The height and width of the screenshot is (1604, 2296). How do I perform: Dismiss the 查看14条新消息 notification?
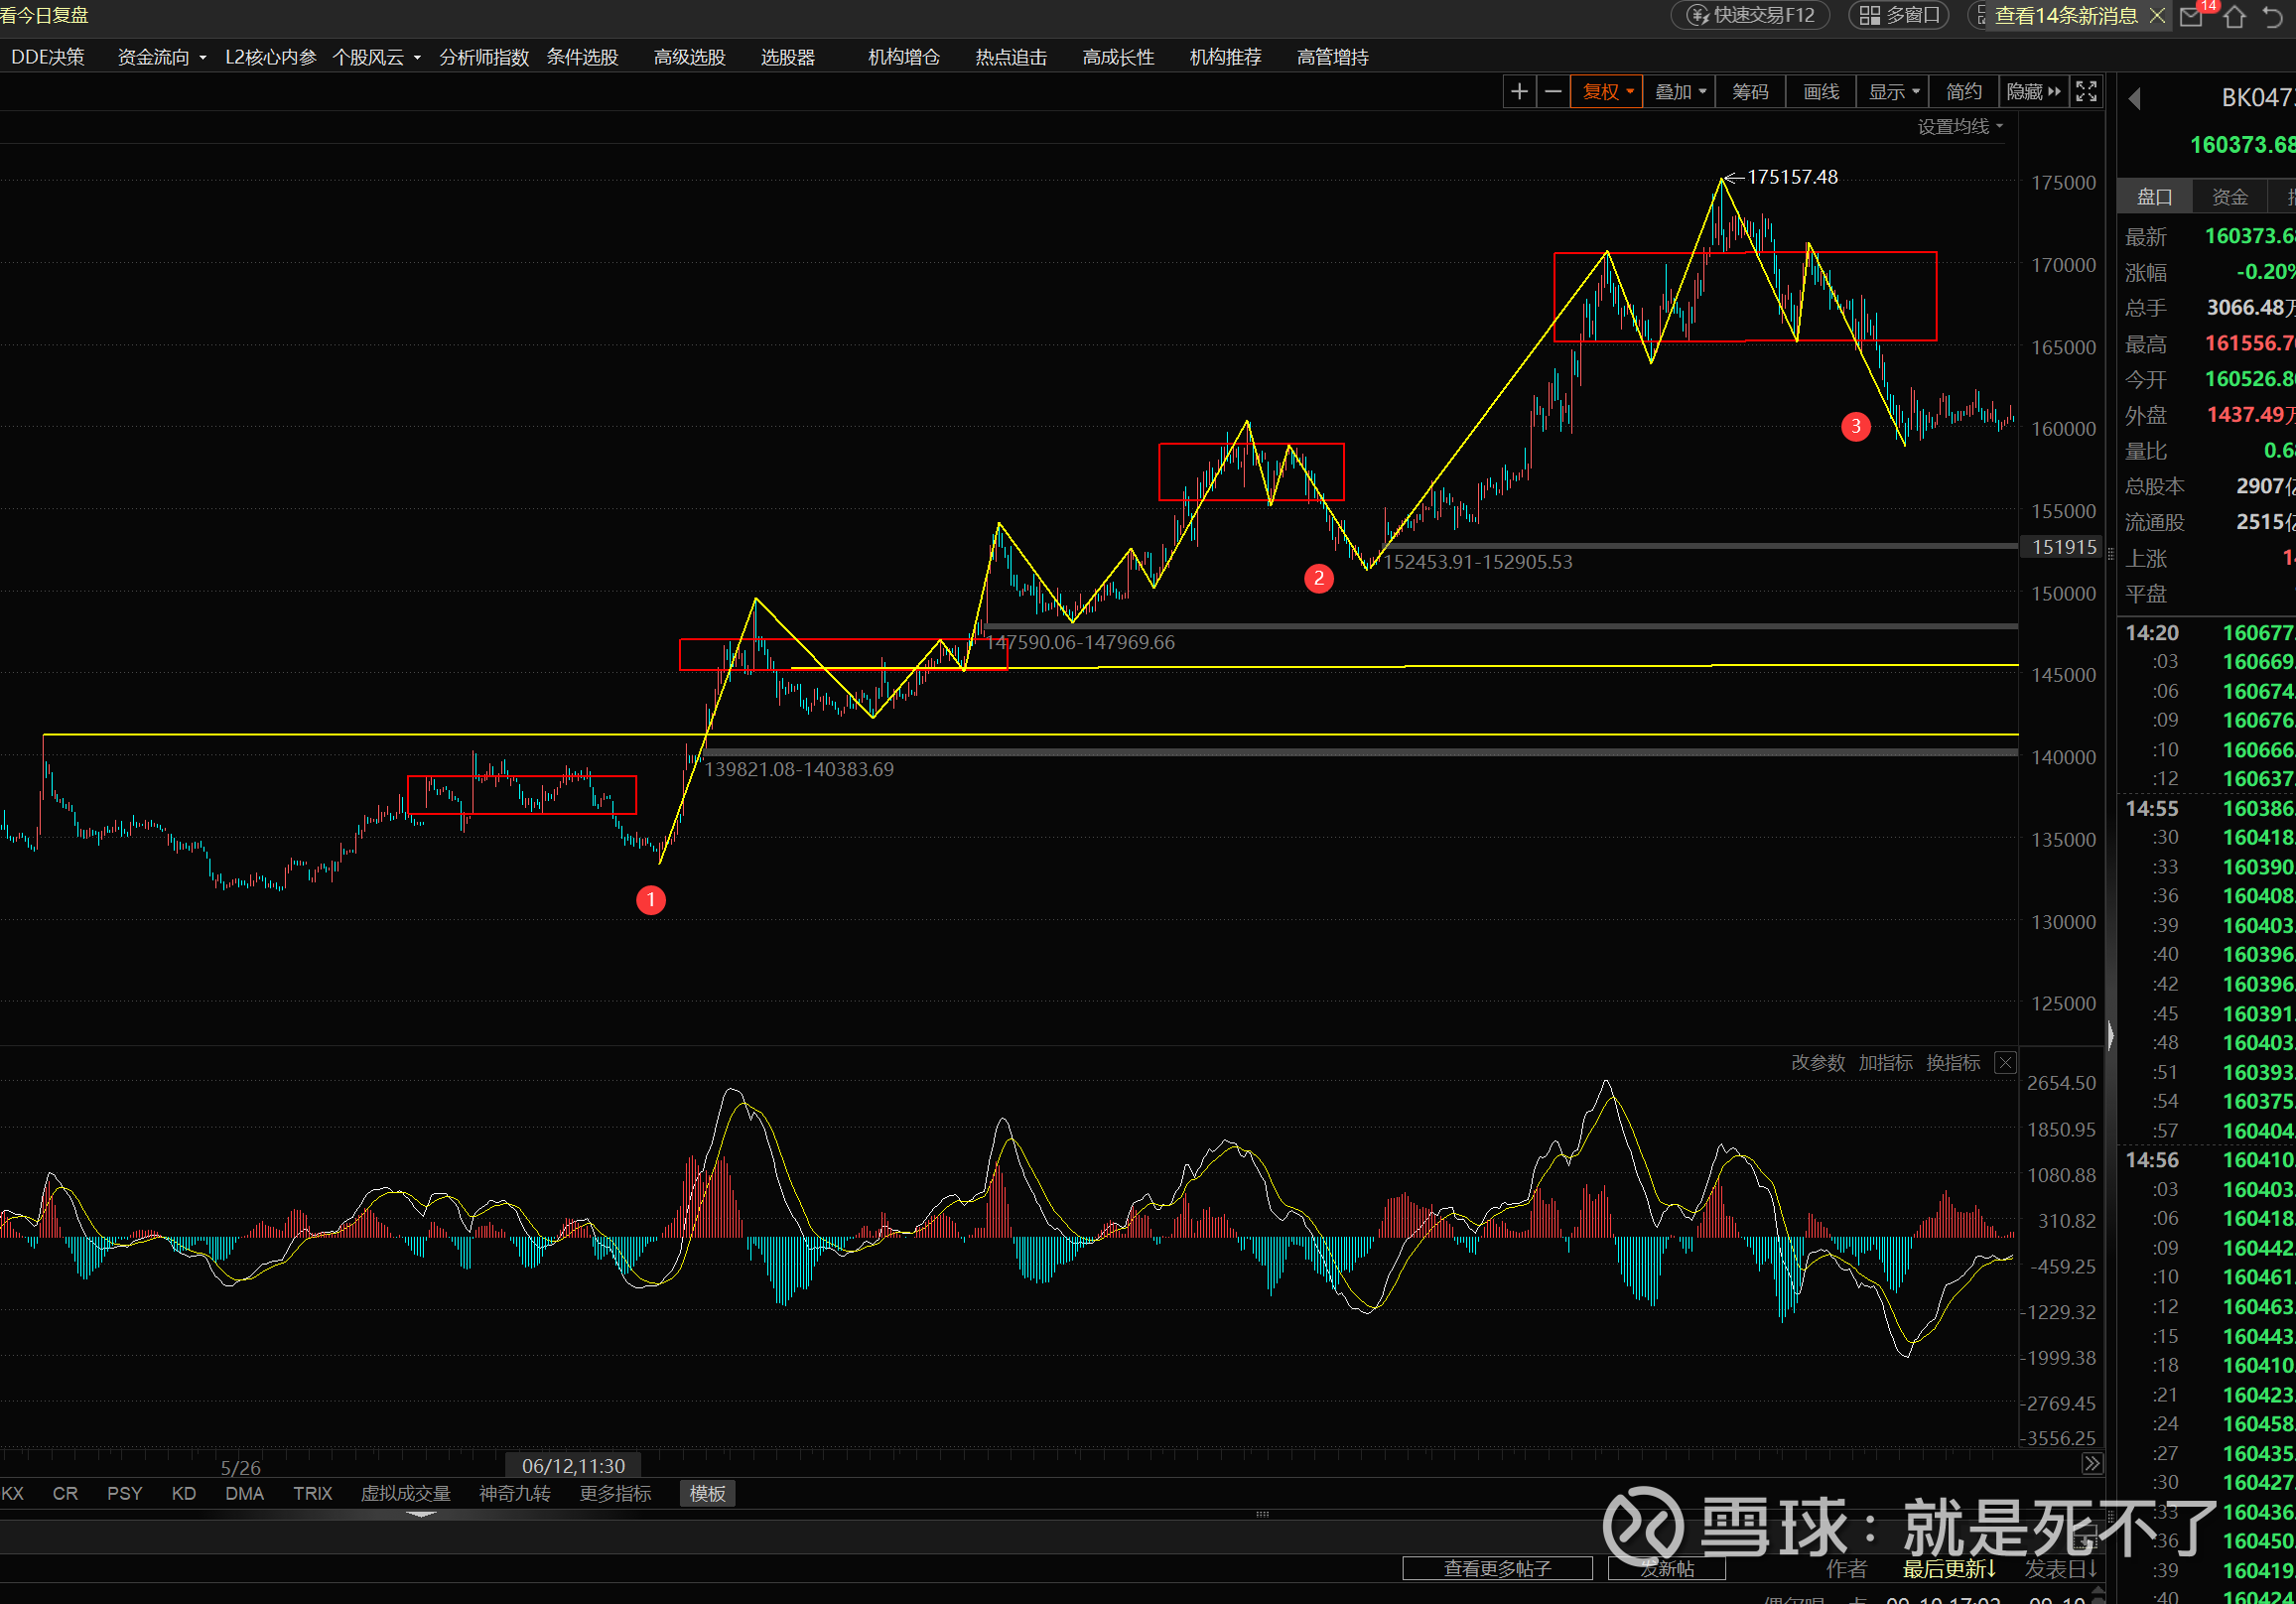point(2156,16)
